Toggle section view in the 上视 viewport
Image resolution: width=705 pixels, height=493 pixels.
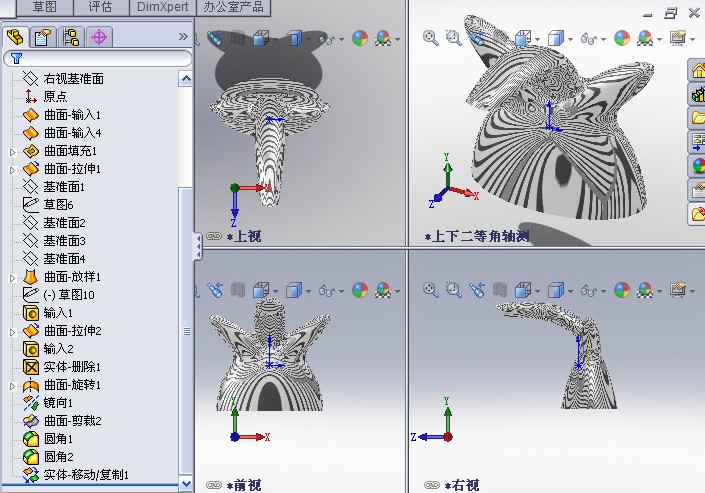237,38
